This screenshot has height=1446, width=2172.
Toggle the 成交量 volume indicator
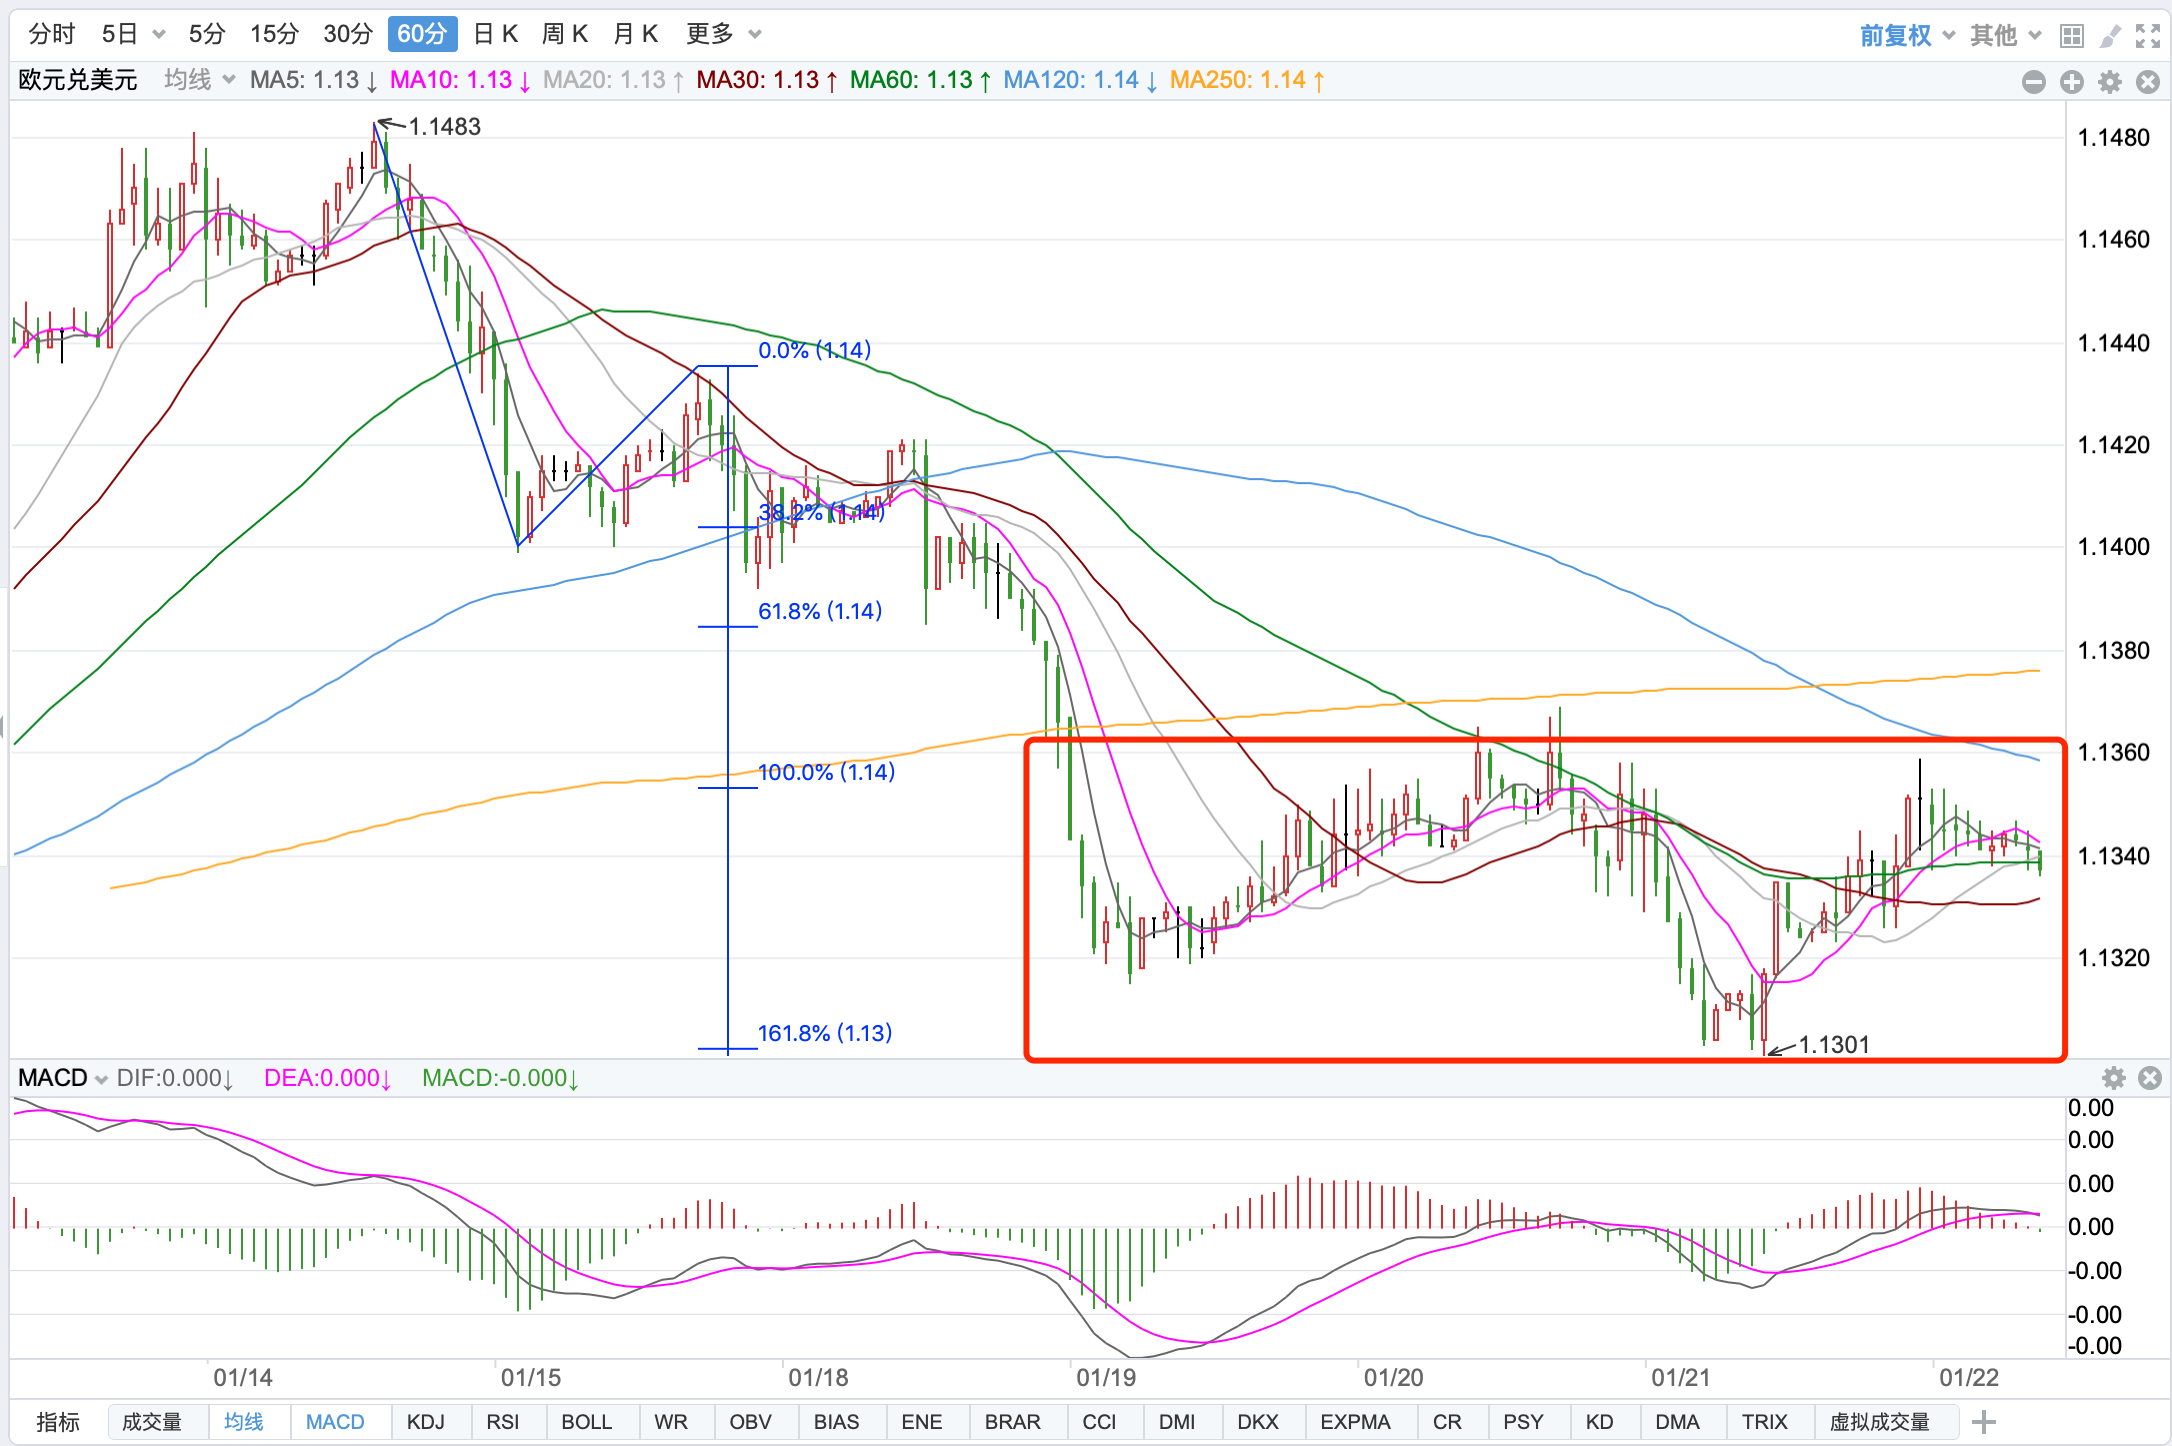pos(152,1421)
